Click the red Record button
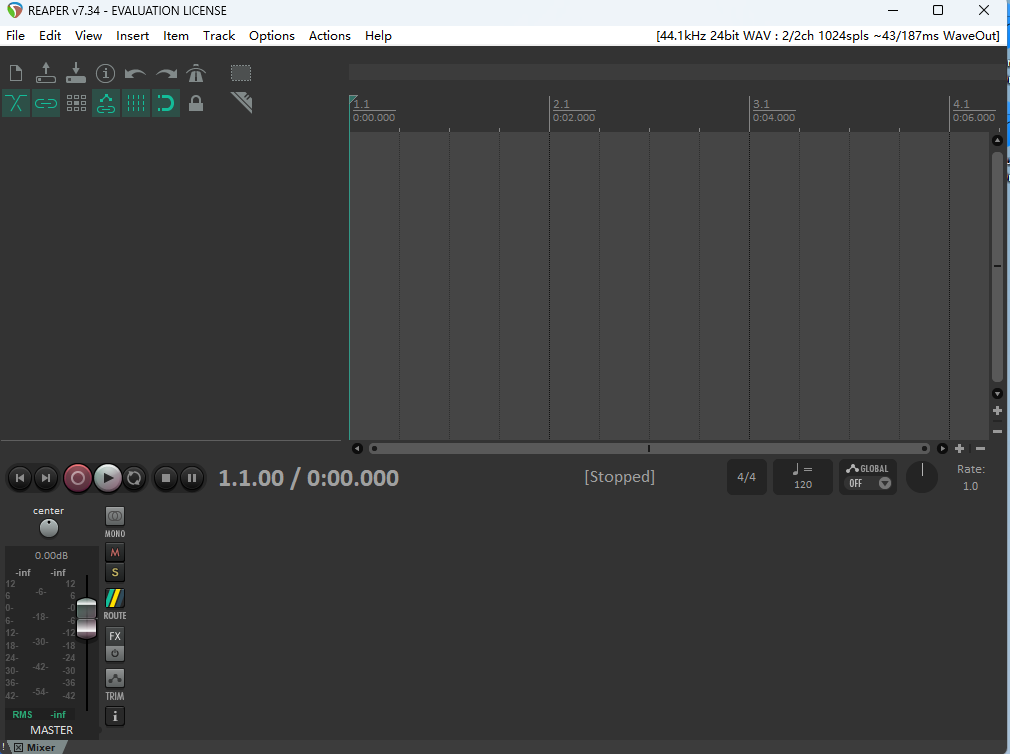 point(78,478)
